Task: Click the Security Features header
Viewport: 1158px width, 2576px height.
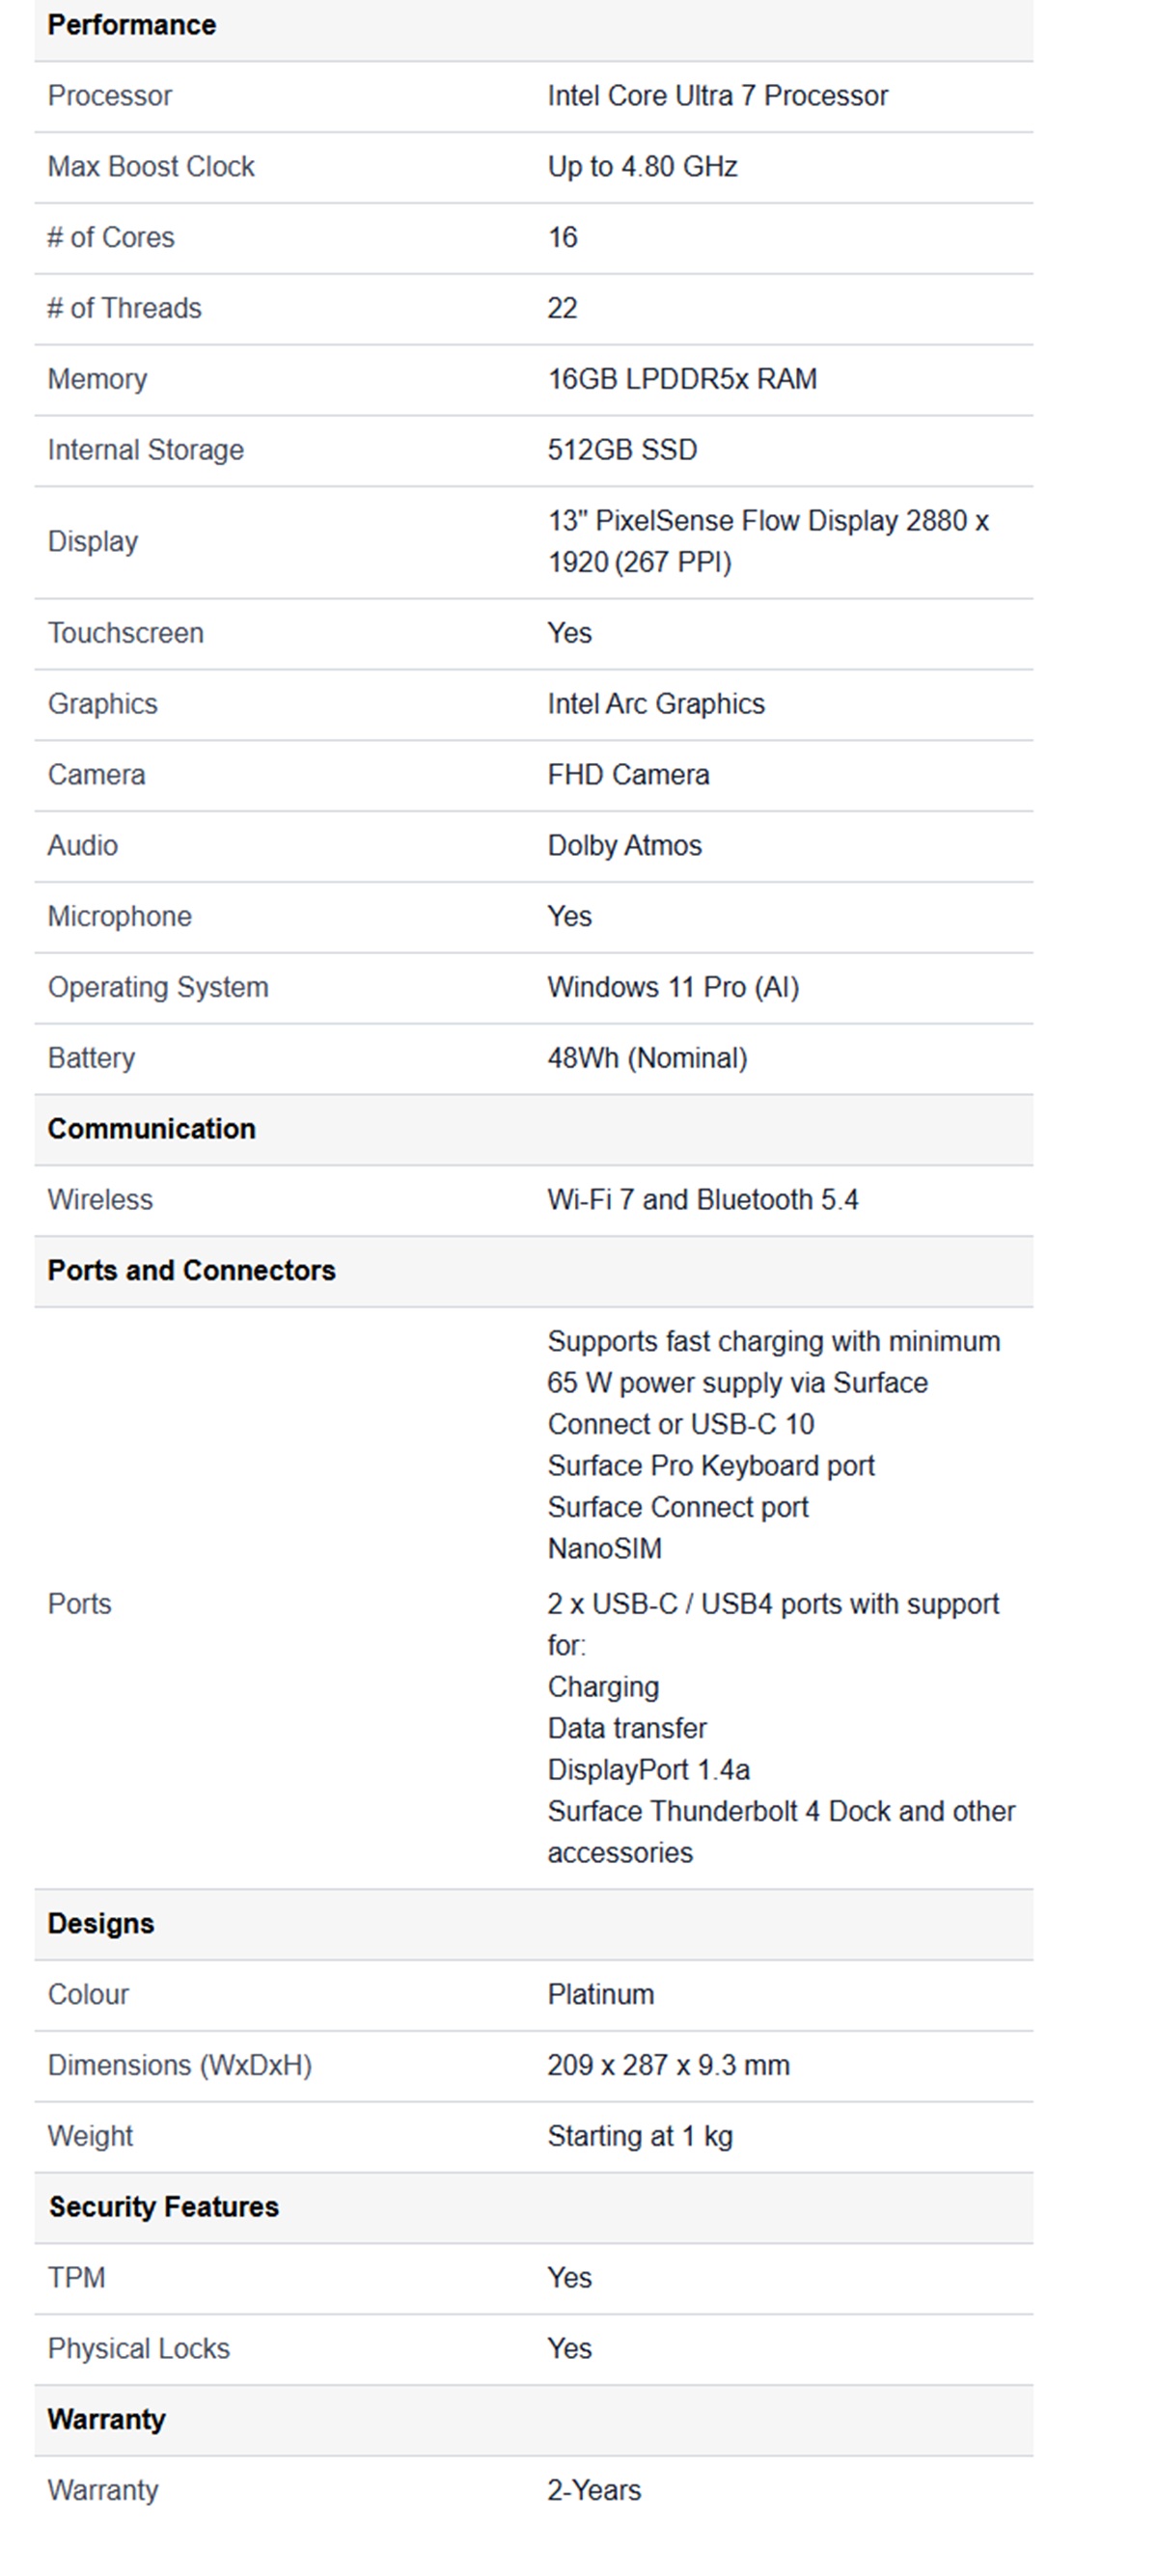Action: point(164,2207)
